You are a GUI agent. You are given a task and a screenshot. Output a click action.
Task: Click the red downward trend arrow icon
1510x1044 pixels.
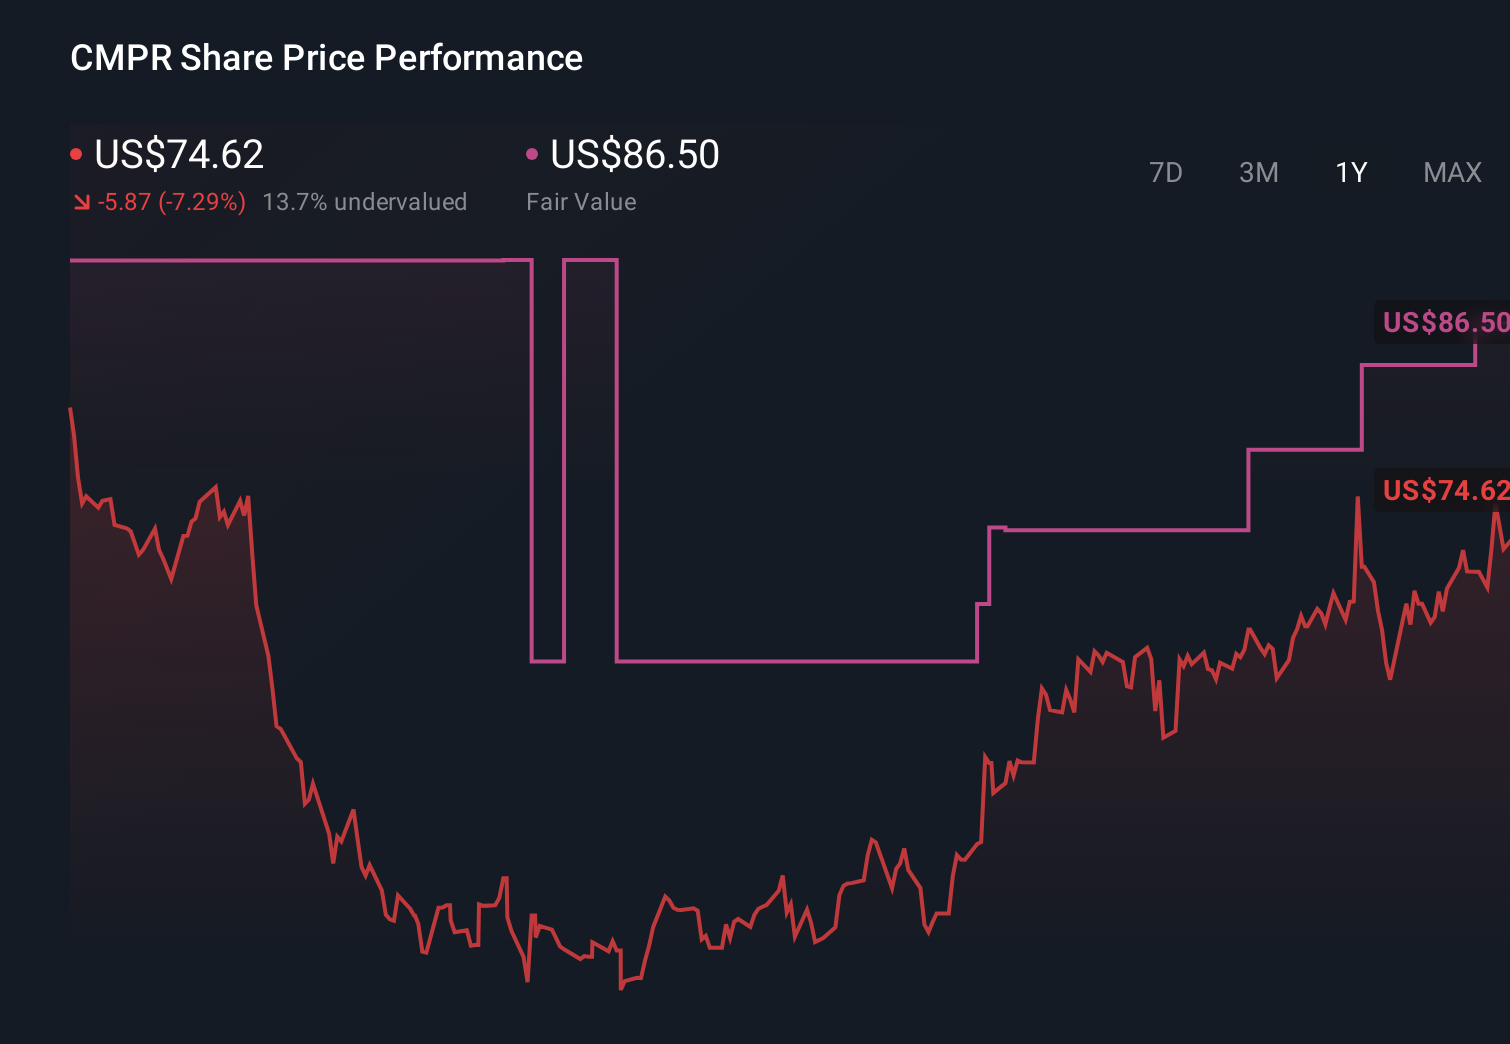click(80, 202)
